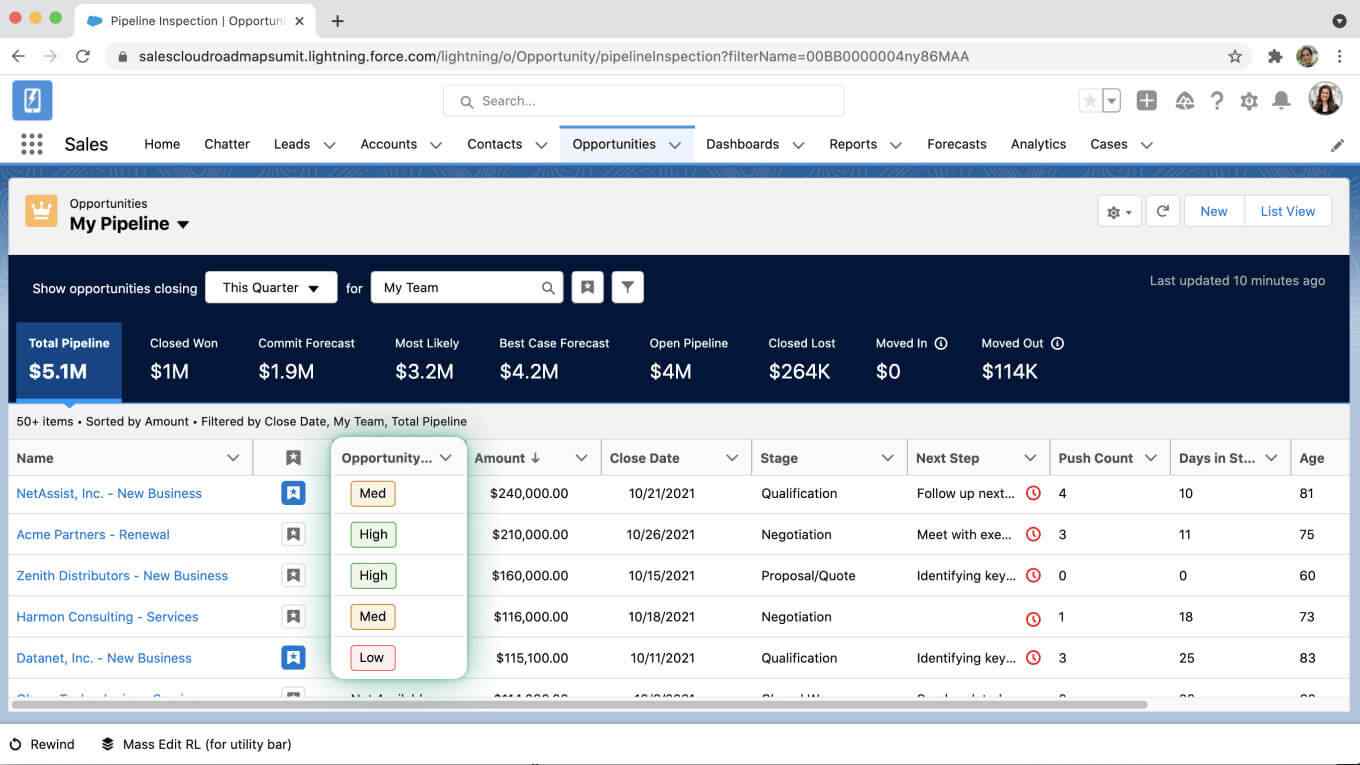This screenshot has height=765, width=1360.
Task: Expand the Leads tab dropdown chevron
Action: [329, 145]
